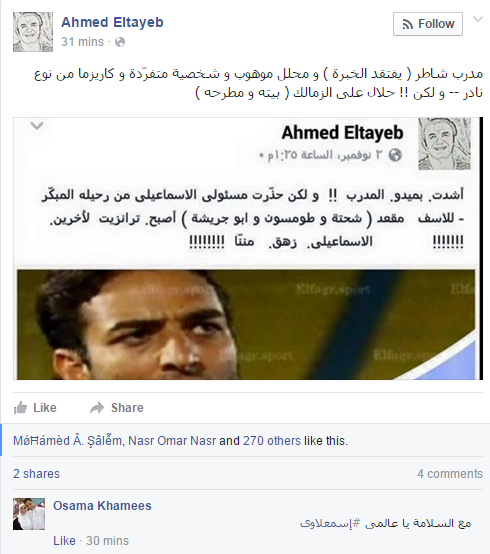Screen dimensions: 490x554
Task: Open Ahmed Eltayeb's profile picture at top
Action: click(33, 32)
